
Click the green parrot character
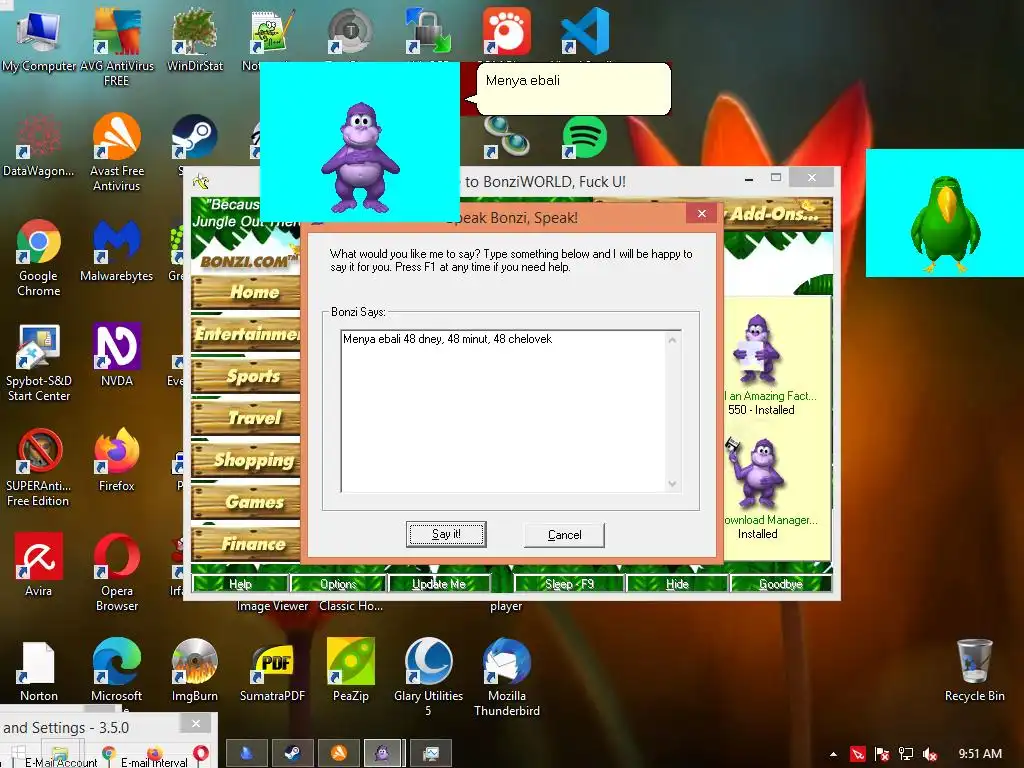pyautogui.click(x=945, y=223)
